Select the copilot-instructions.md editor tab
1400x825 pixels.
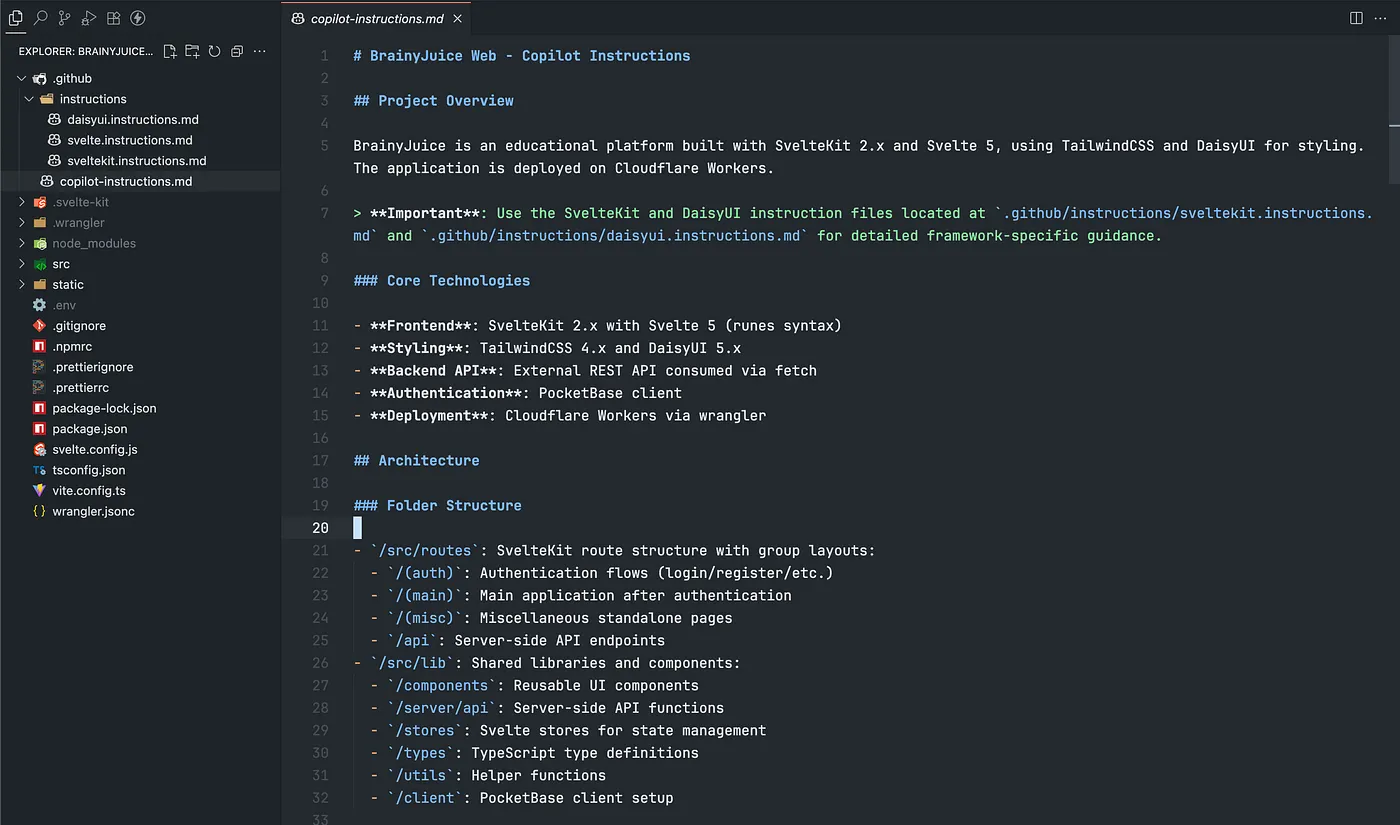pyautogui.click(x=375, y=18)
